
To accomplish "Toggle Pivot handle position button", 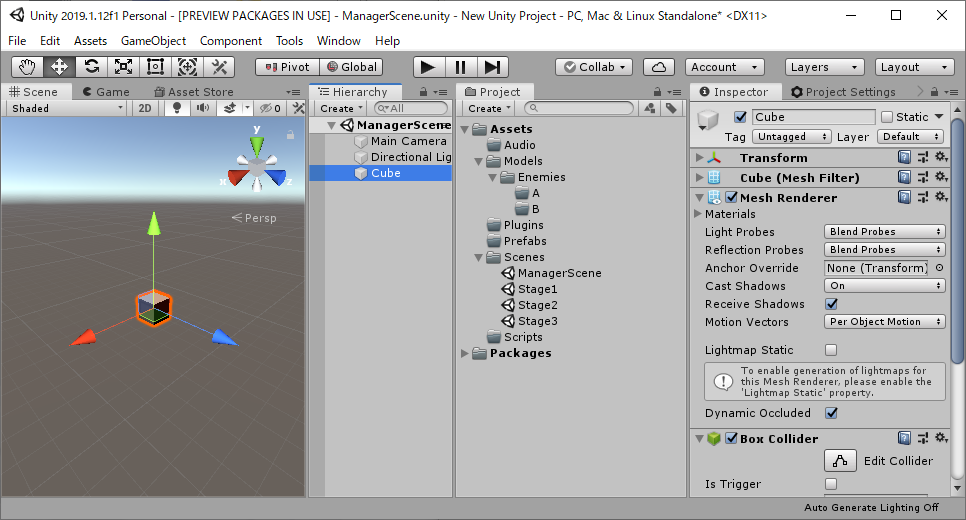I will 288,67.
